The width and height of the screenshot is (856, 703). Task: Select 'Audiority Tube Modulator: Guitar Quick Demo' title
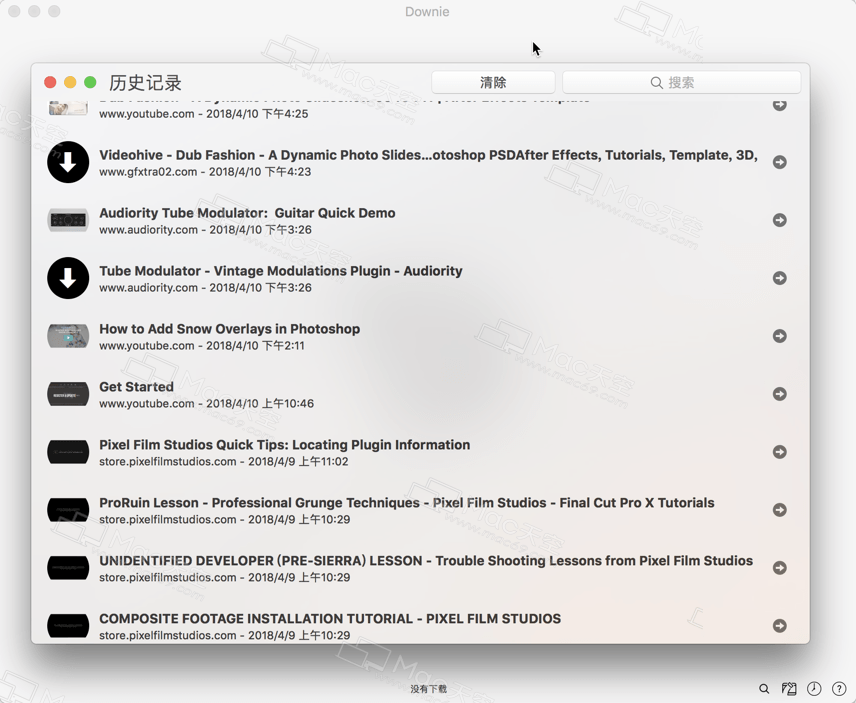247,213
